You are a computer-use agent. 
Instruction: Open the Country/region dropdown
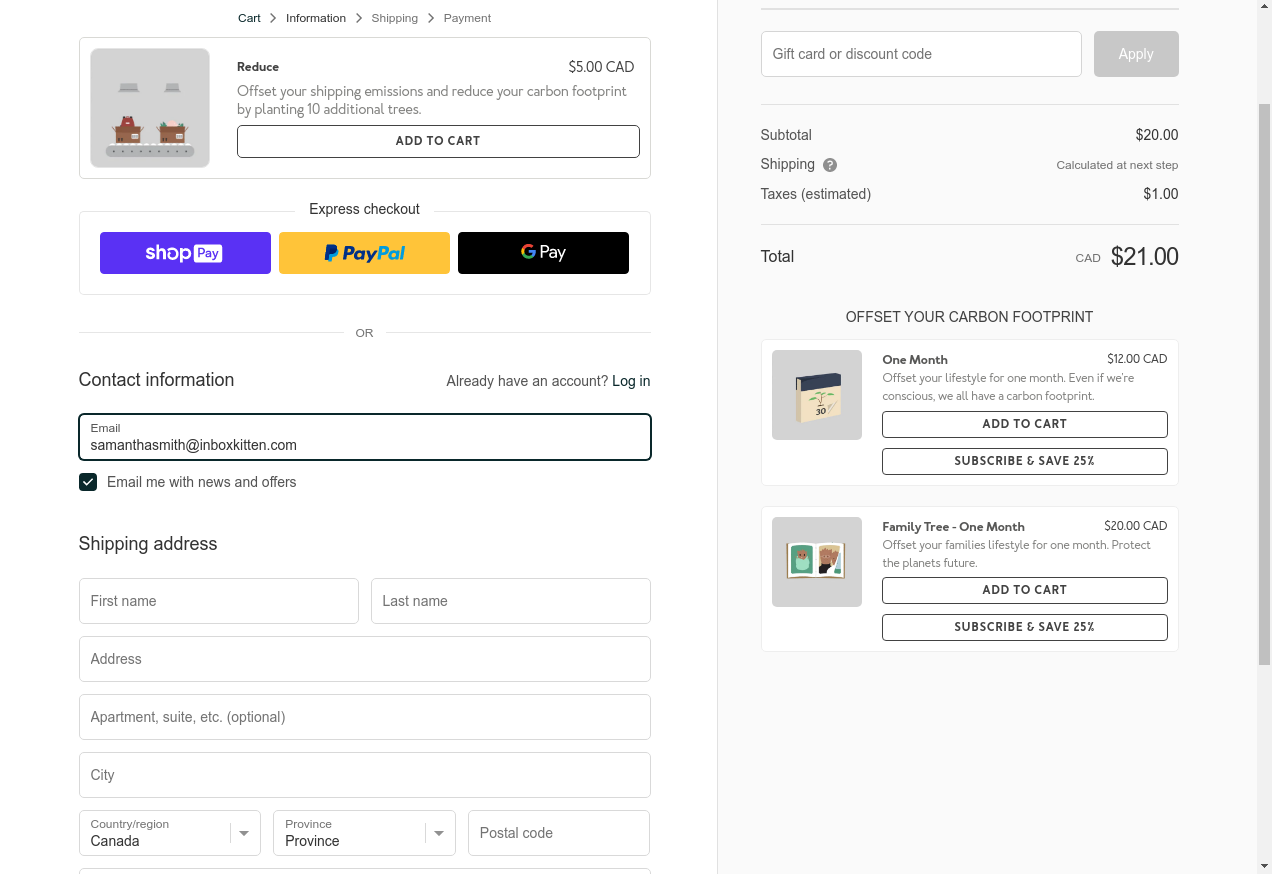(170, 833)
